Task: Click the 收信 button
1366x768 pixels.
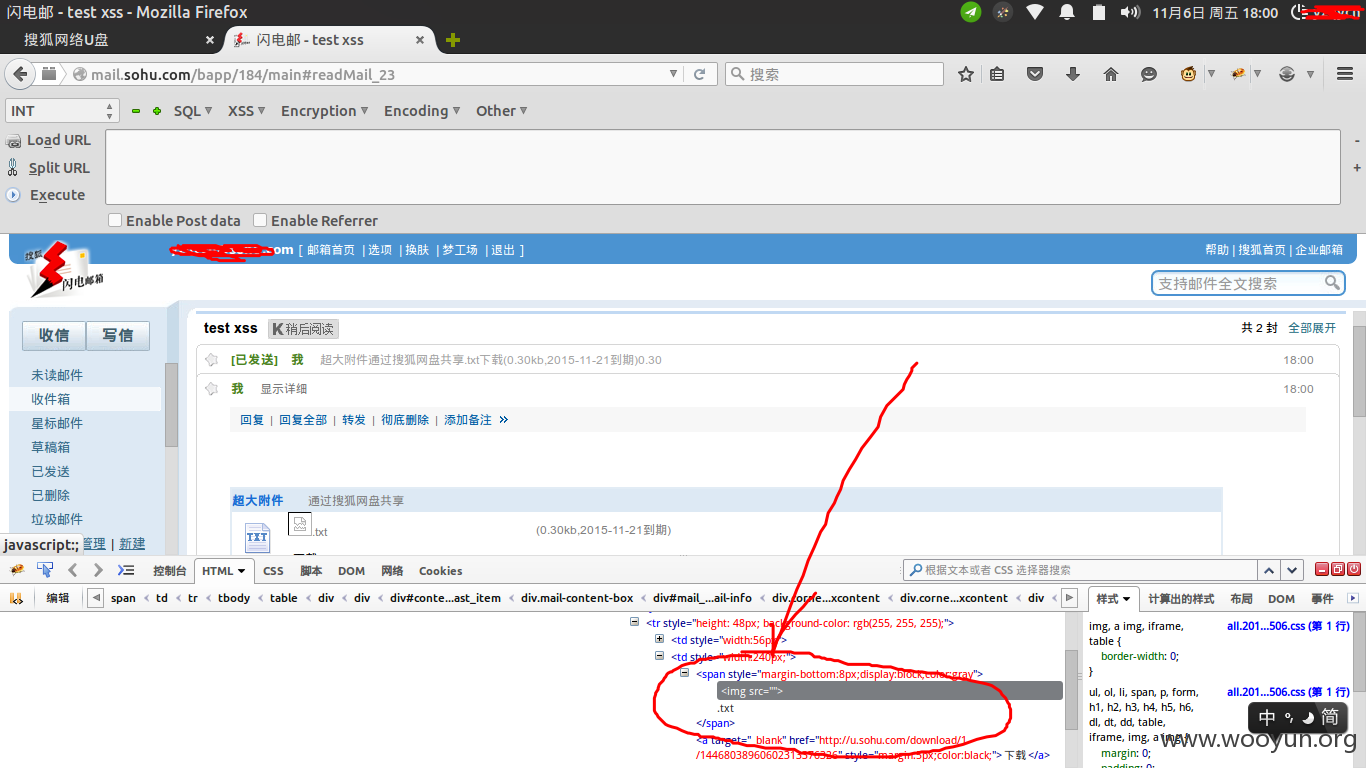Action: tap(54, 335)
